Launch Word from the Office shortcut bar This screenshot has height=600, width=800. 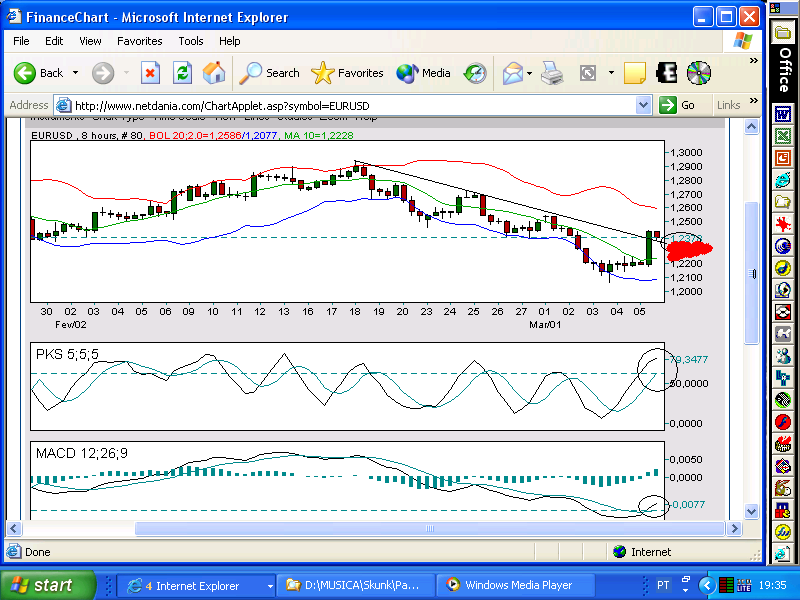(783, 114)
